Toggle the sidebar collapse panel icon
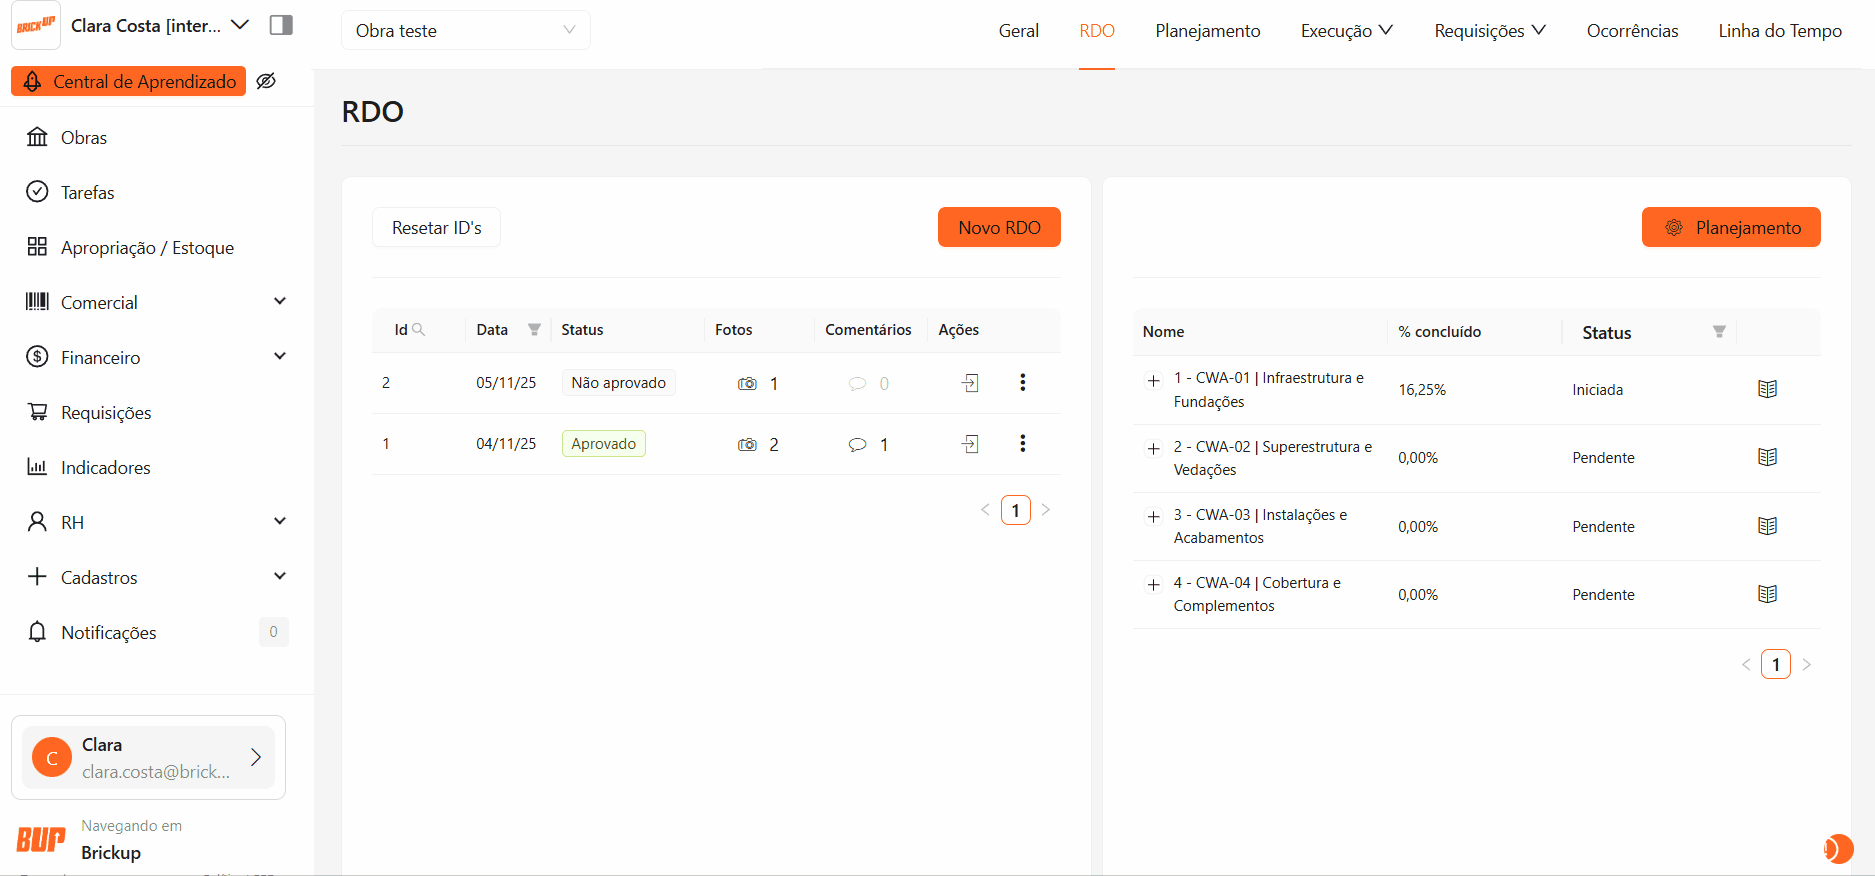The height and width of the screenshot is (876, 1875). pos(281,25)
